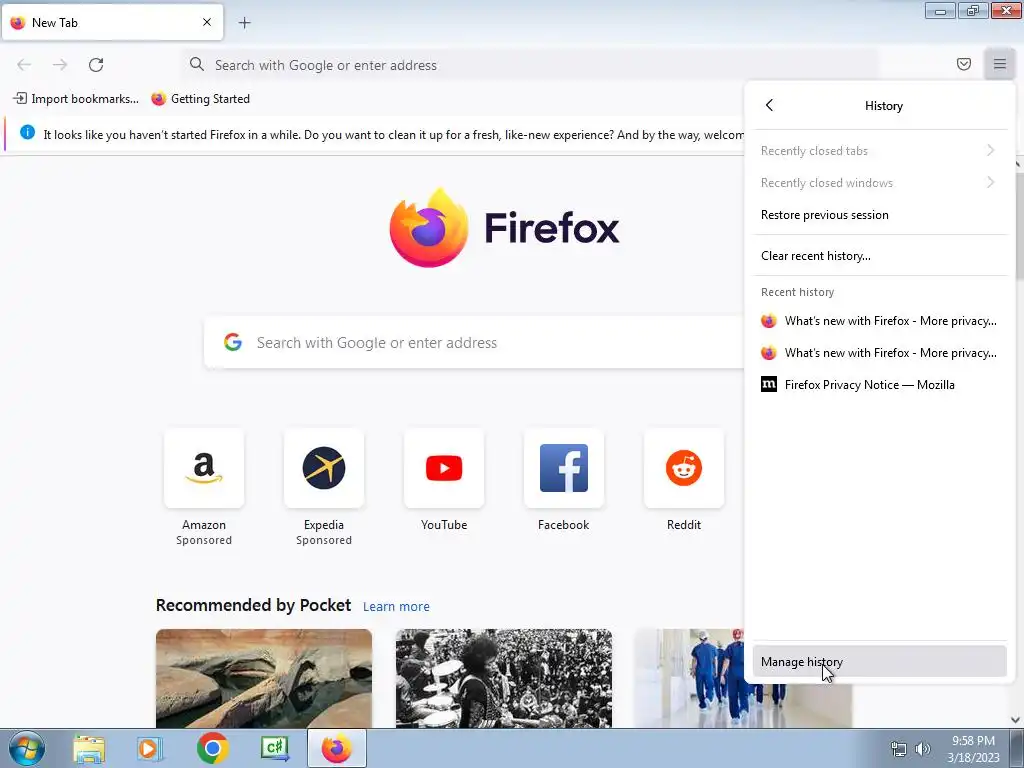
Task: Click the search magnifier in address bar
Action: [x=197, y=64]
